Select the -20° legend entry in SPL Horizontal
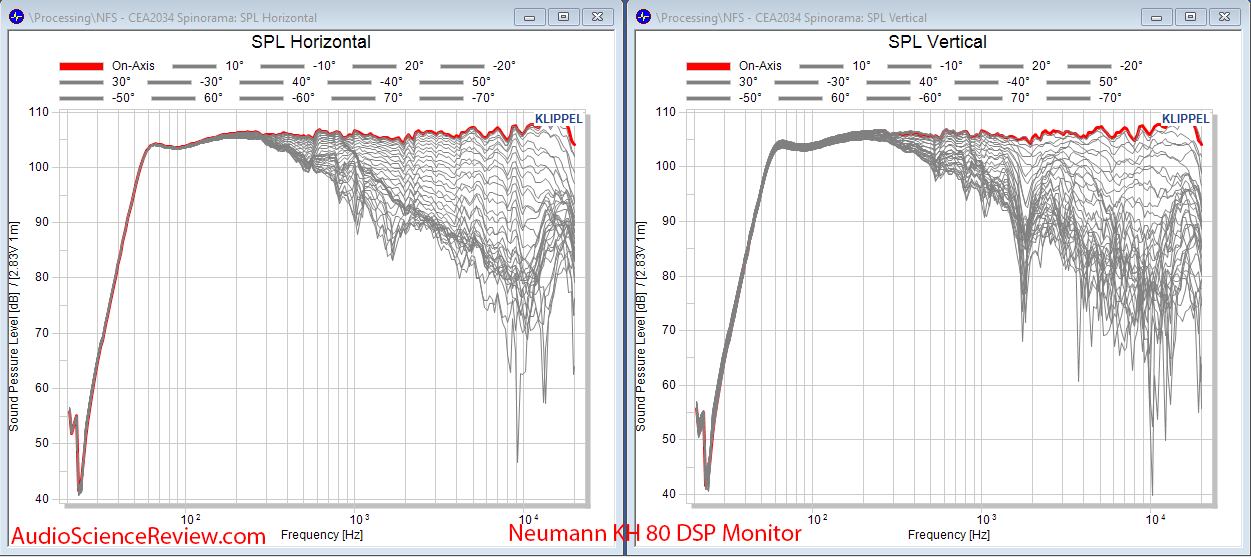The height and width of the screenshot is (558, 1251). point(478,66)
